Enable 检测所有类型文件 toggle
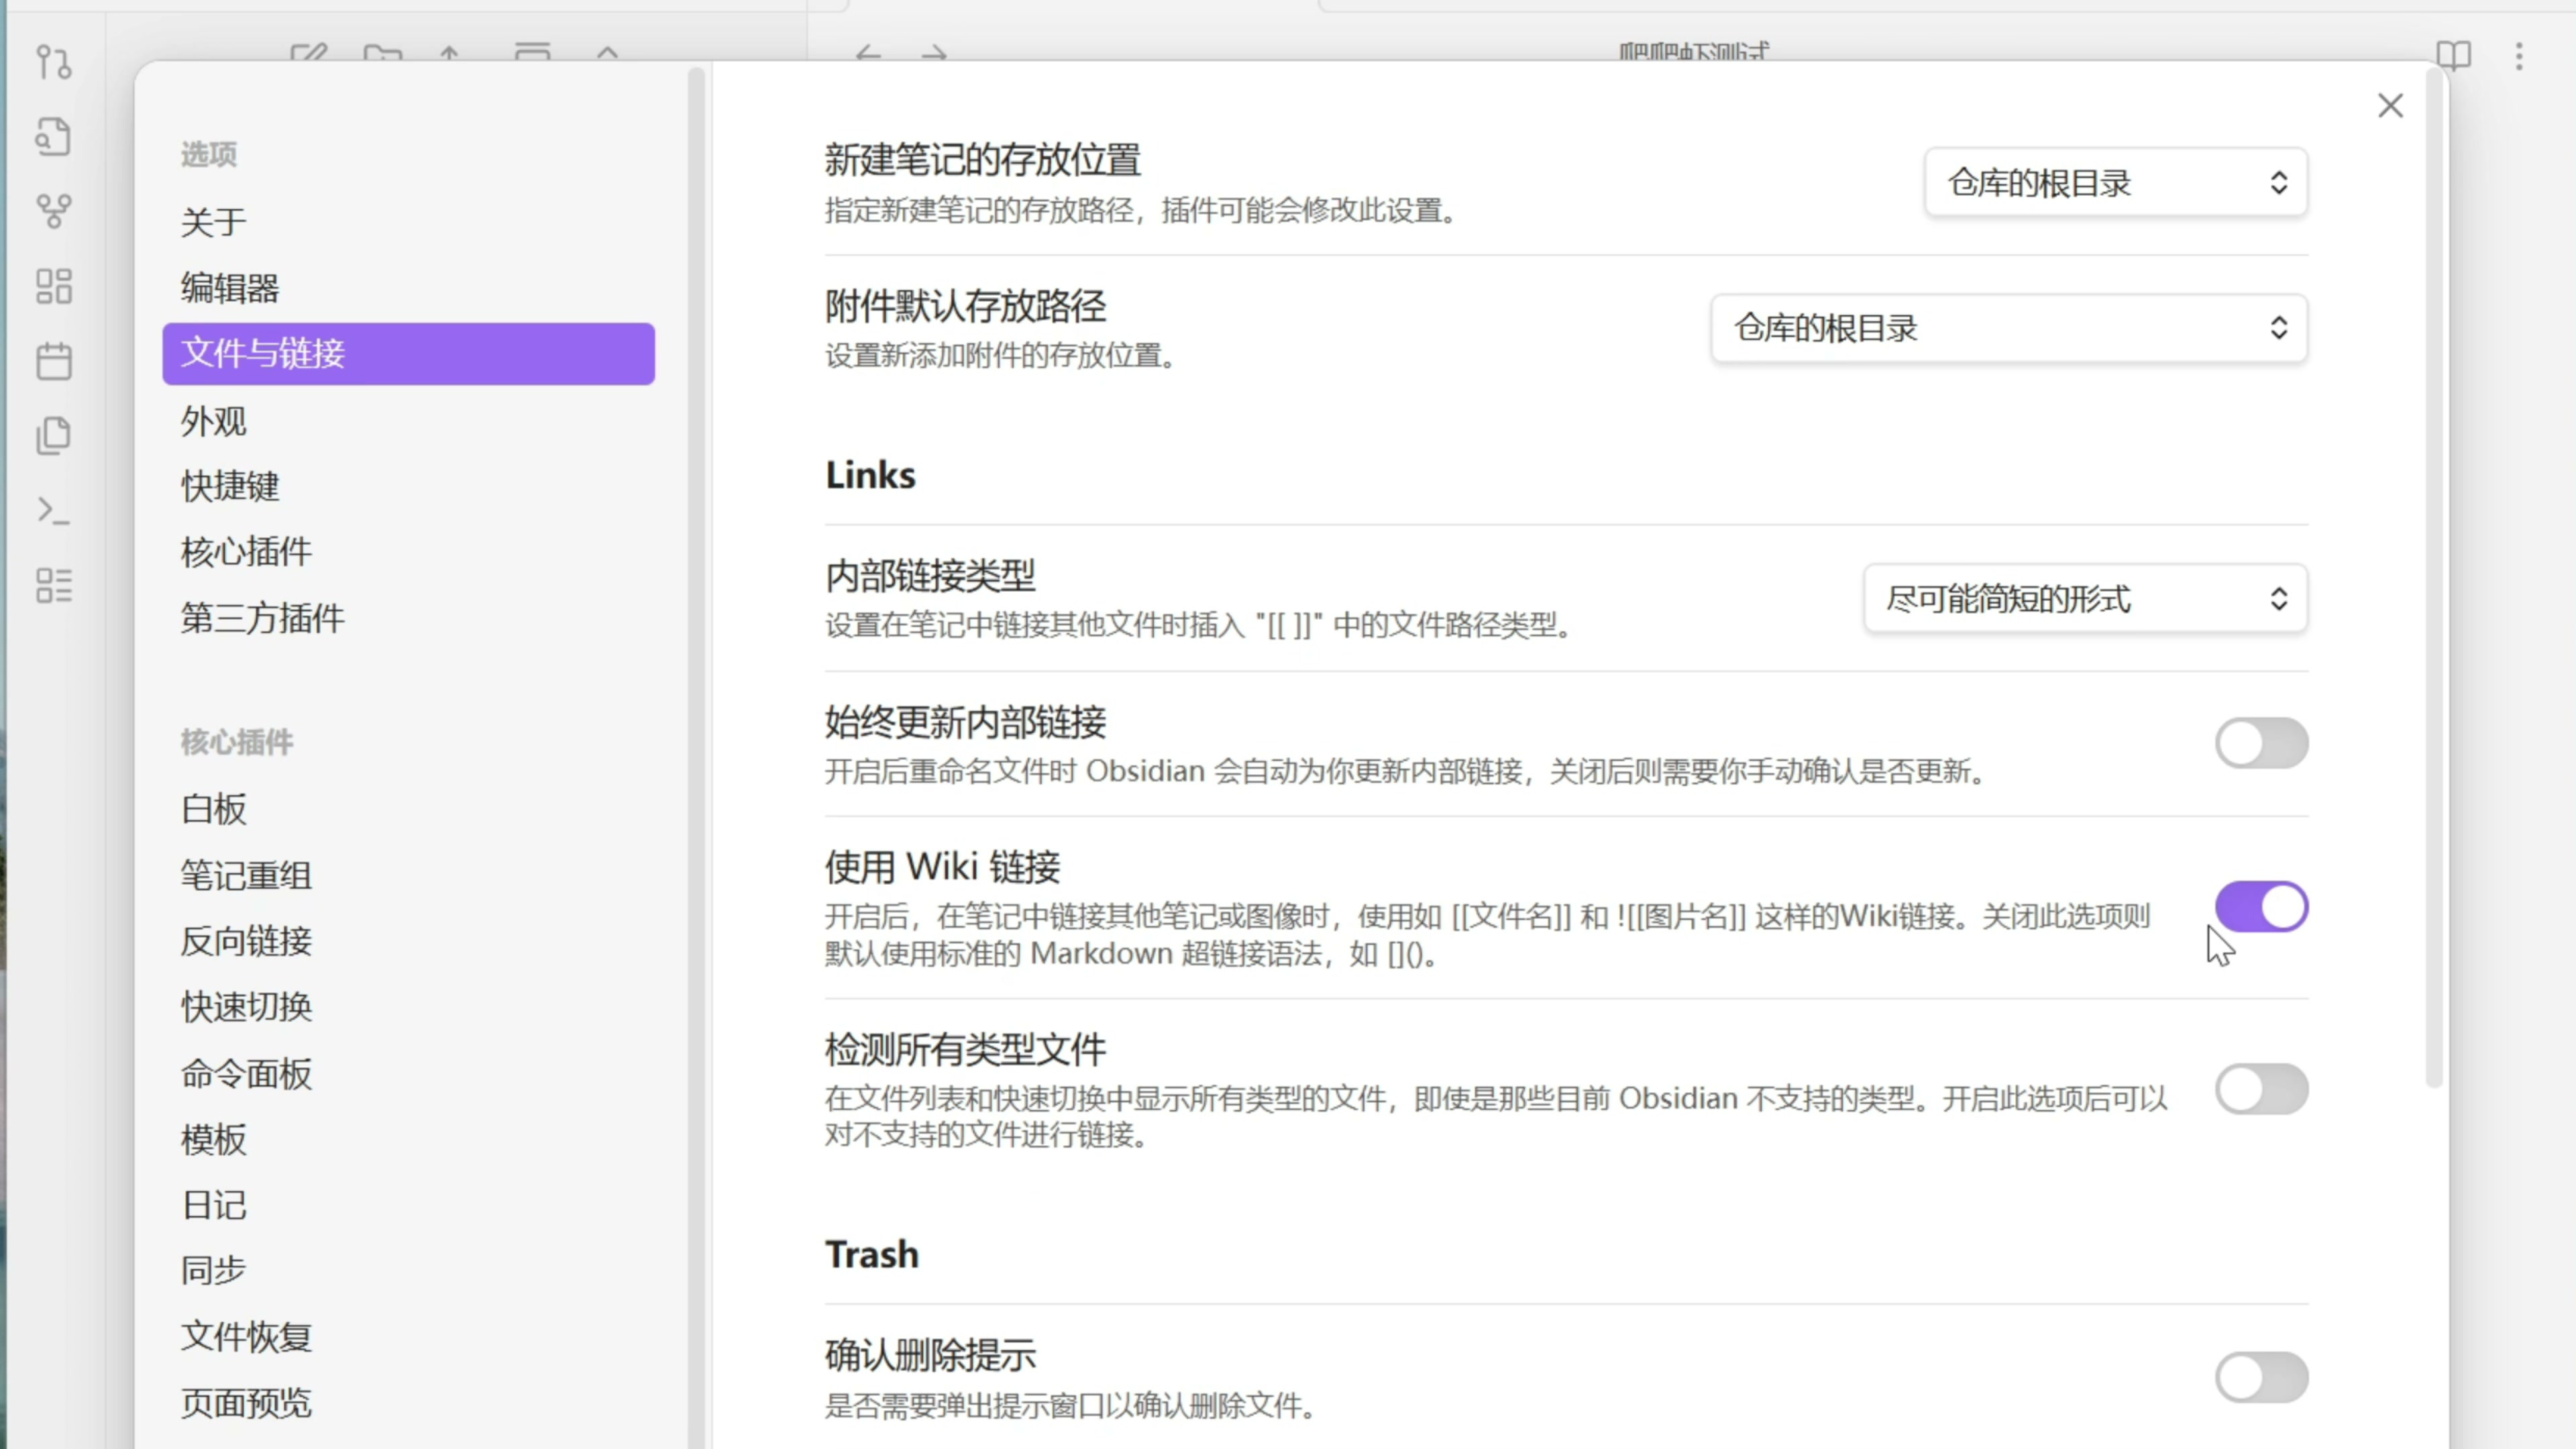Screen dimensions: 2576x1449 click(2261, 1089)
